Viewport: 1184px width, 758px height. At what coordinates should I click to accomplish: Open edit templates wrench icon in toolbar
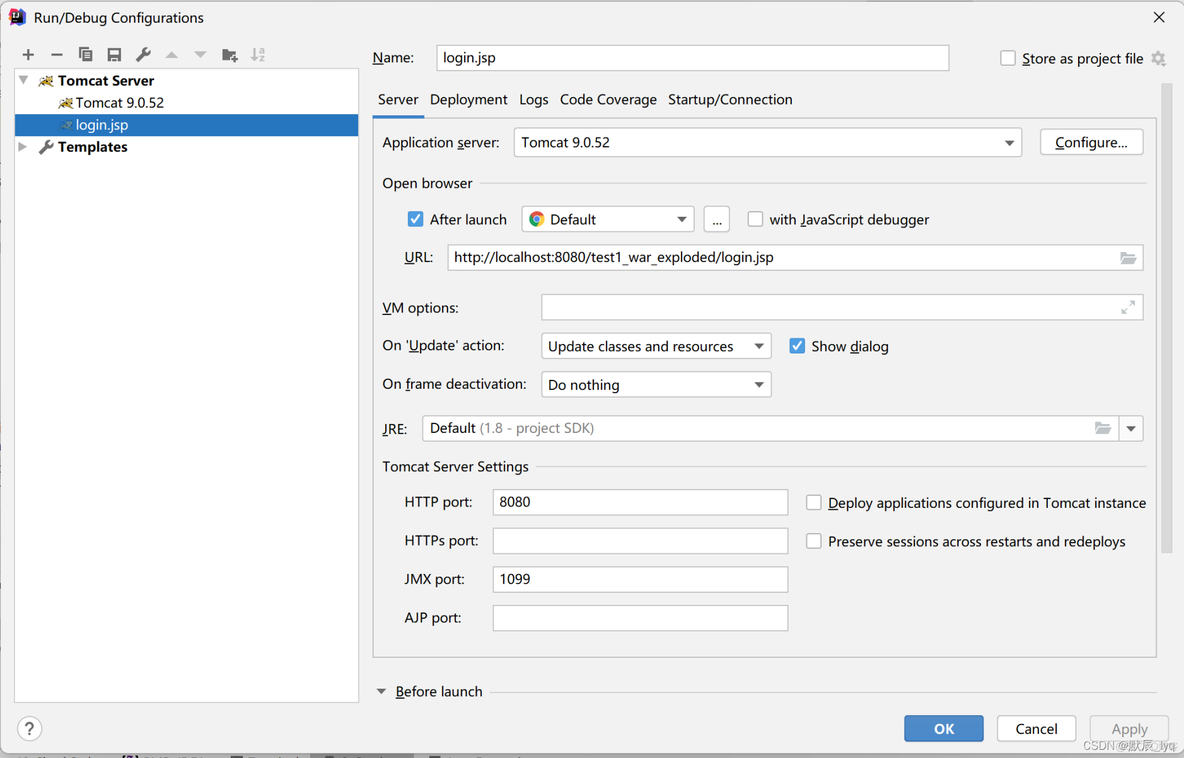tap(143, 54)
